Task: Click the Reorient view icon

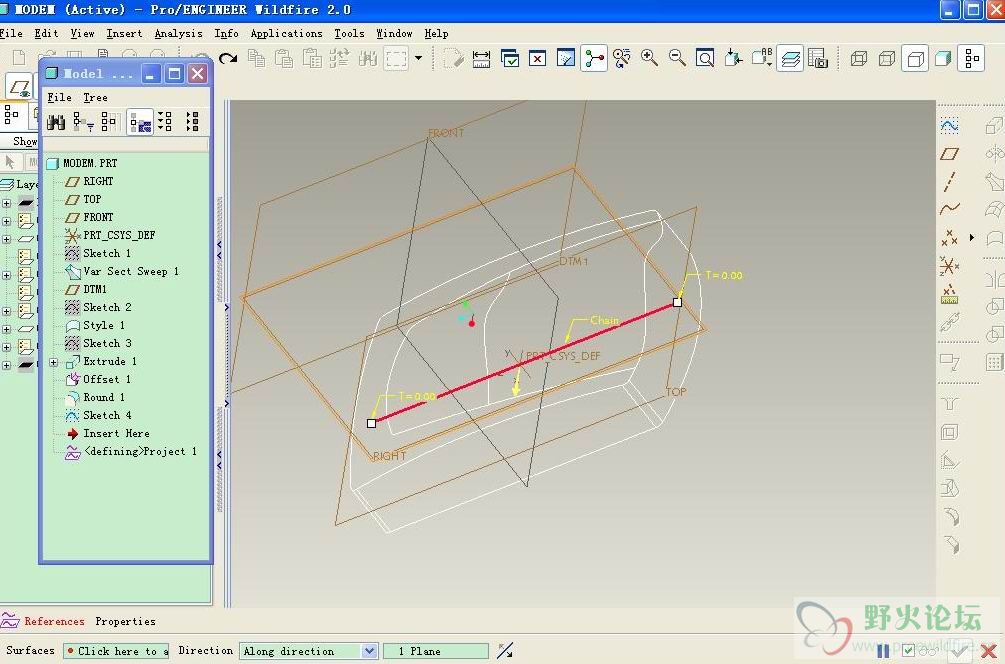Action: pos(733,58)
